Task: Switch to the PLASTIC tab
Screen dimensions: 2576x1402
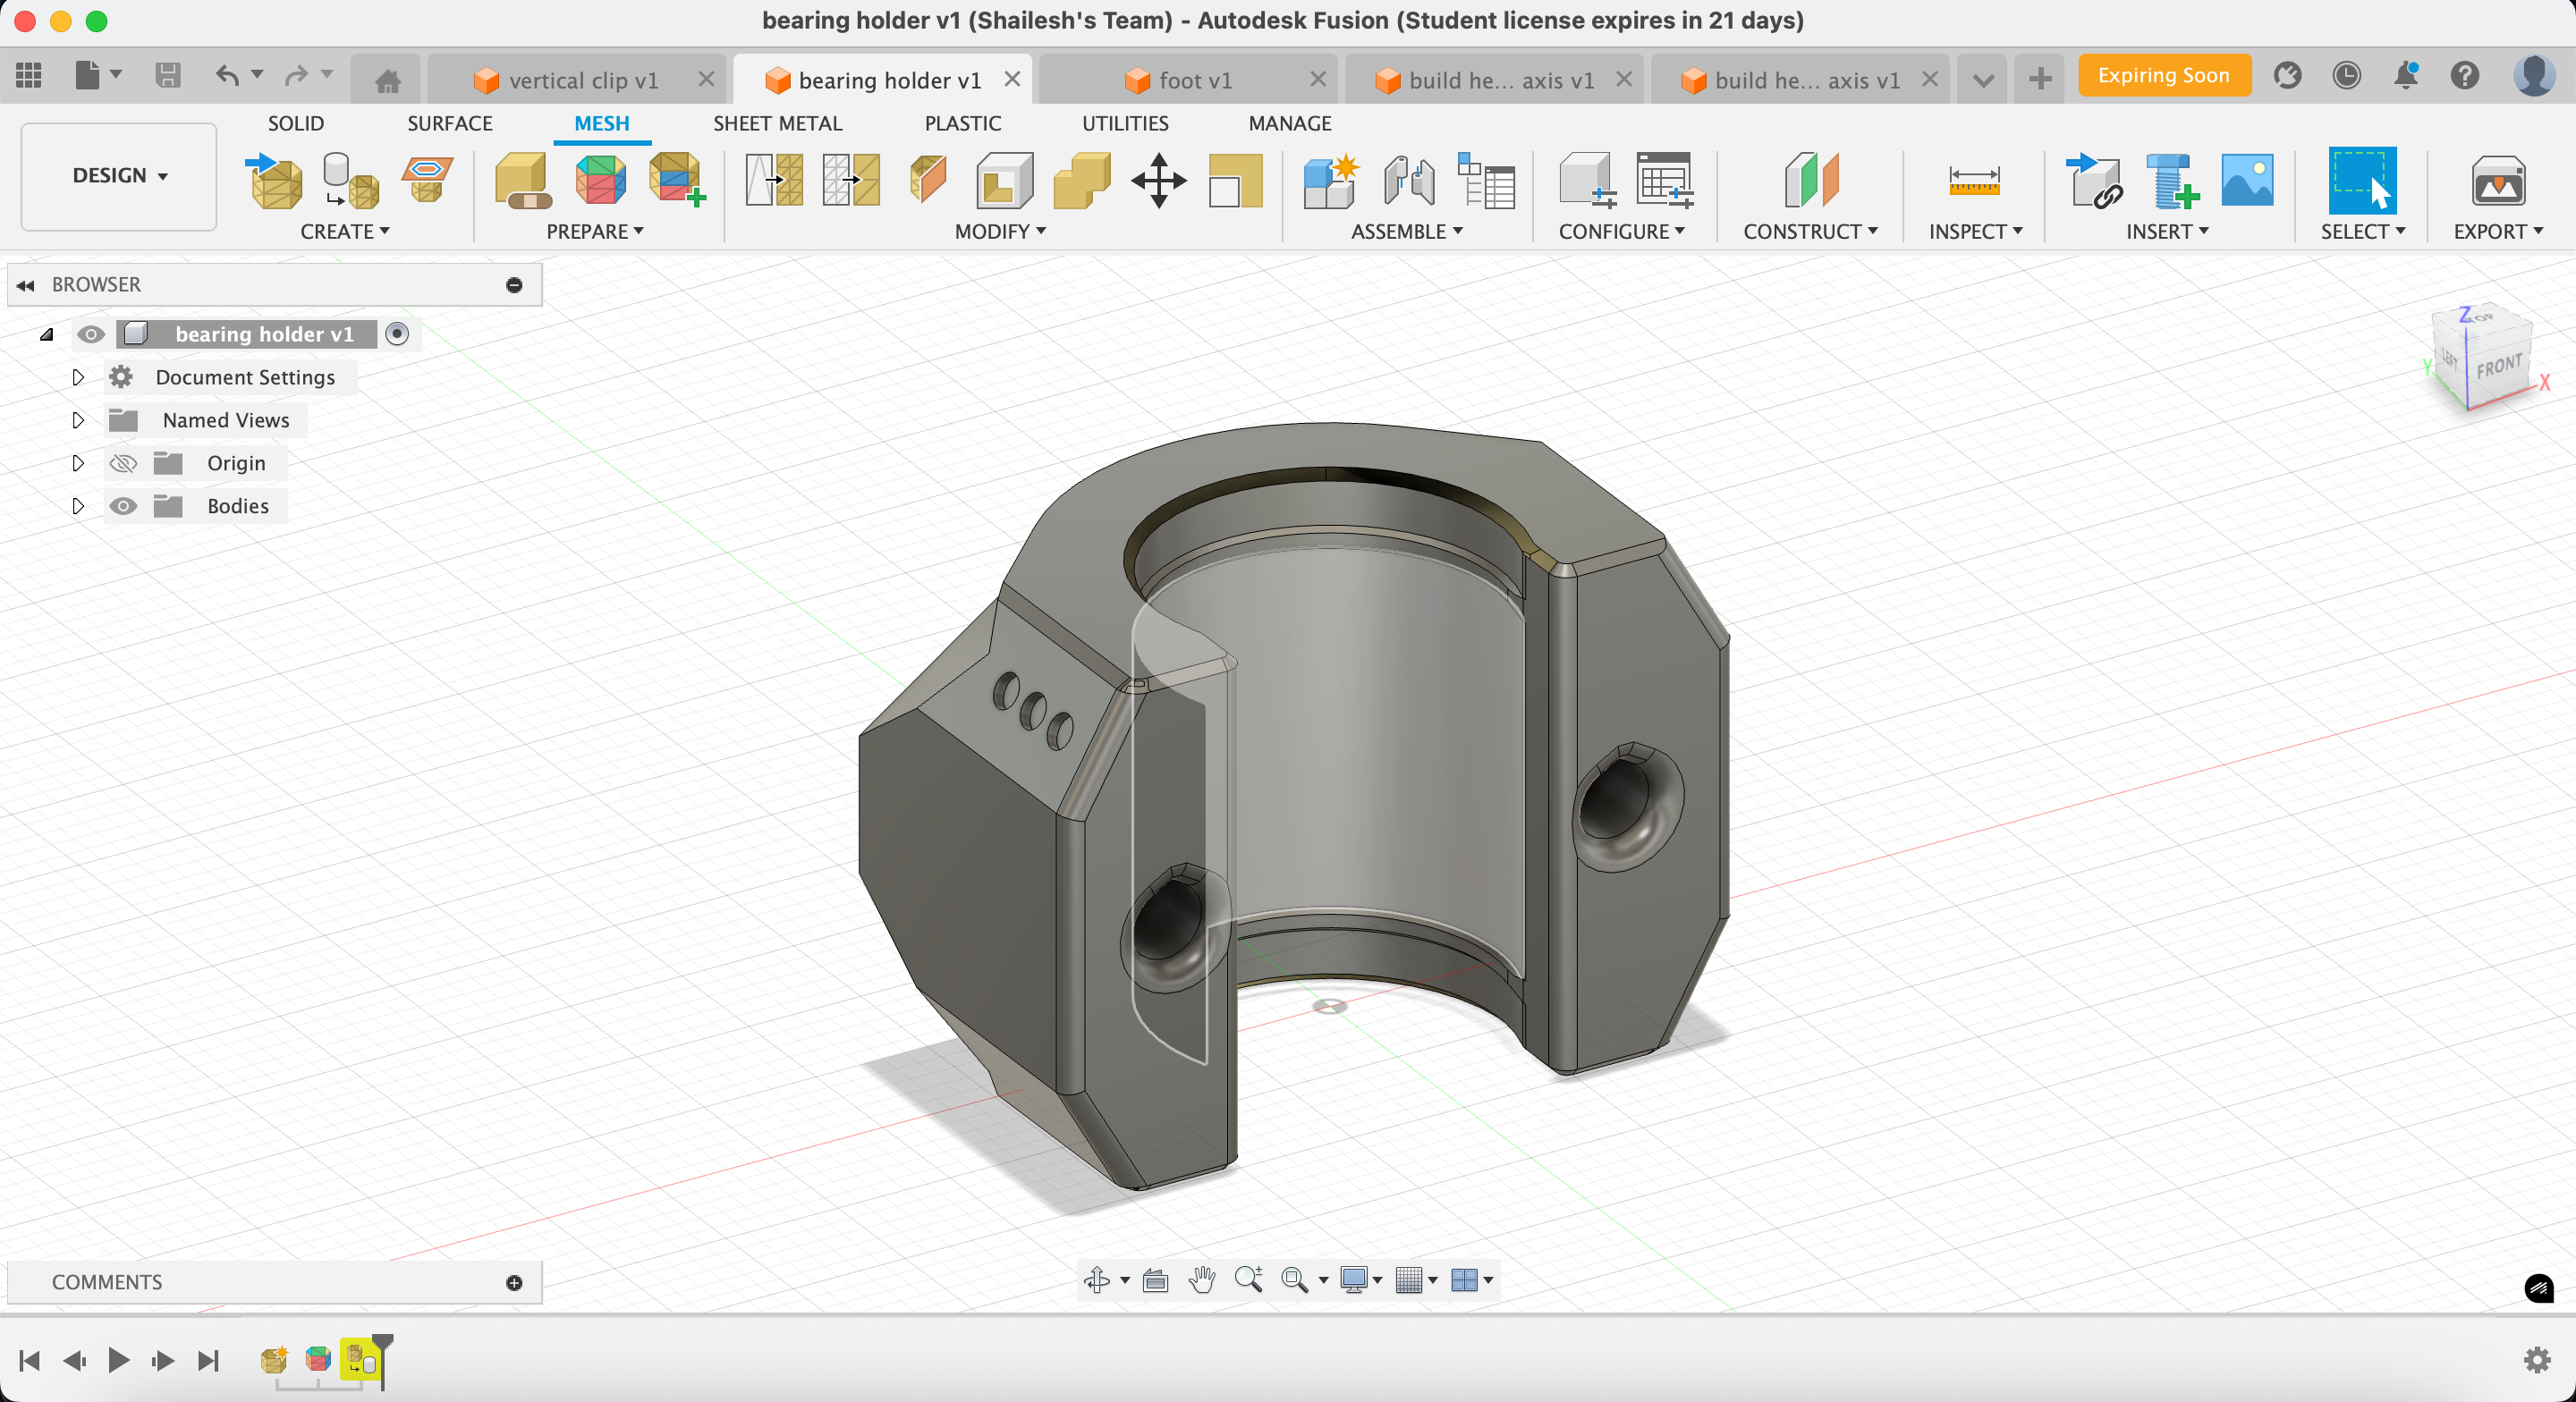Action: pyautogui.click(x=962, y=123)
